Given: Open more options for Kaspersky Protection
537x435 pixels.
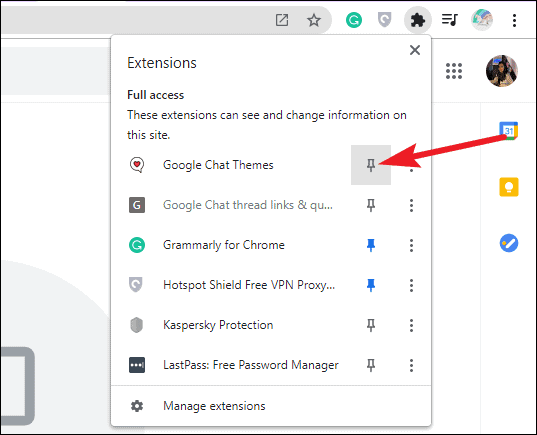Looking at the screenshot, I should 411,325.
